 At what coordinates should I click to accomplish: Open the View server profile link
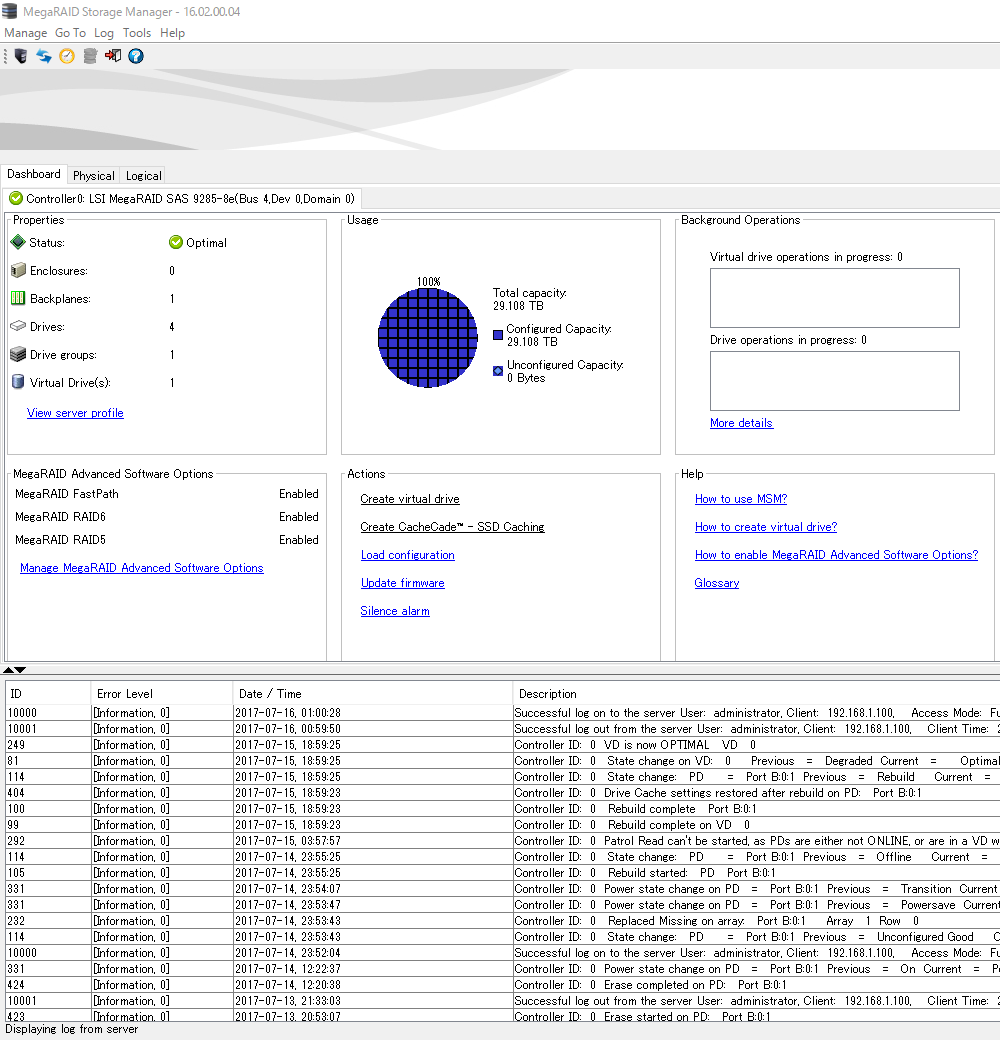(x=75, y=413)
